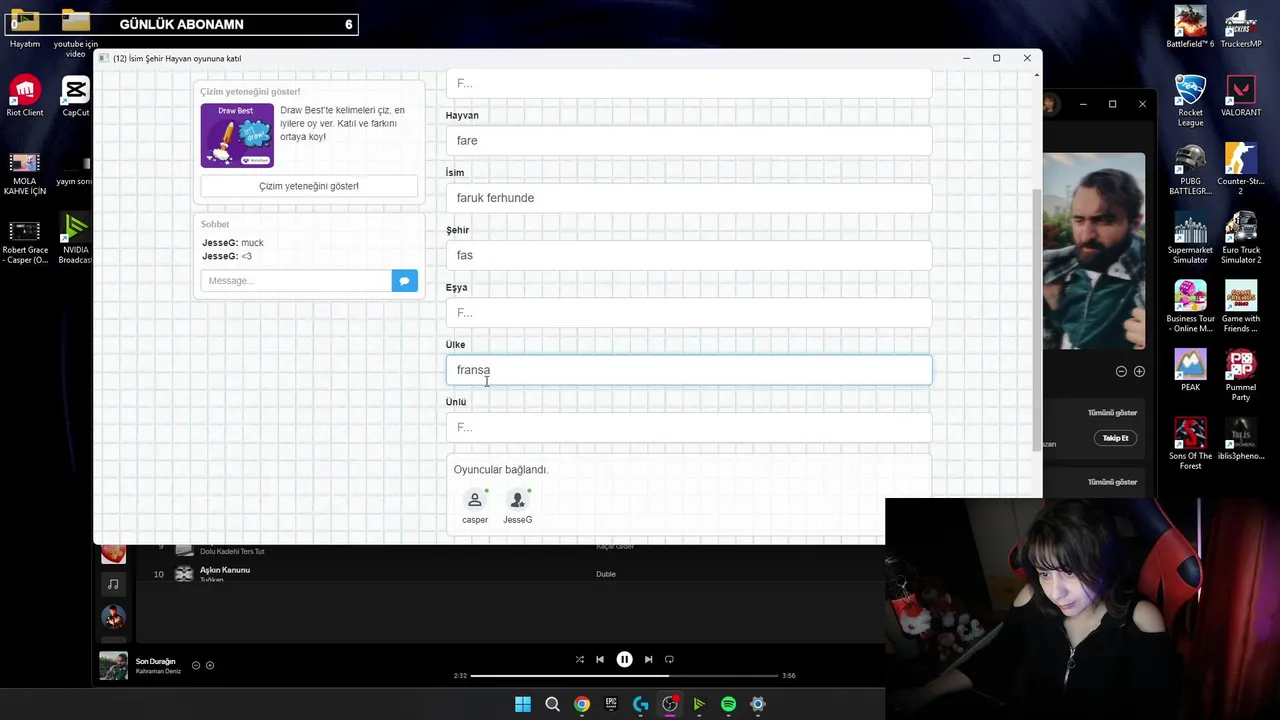The width and height of the screenshot is (1280, 720).
Task: Click the casper player avatar
Action: 475,500
